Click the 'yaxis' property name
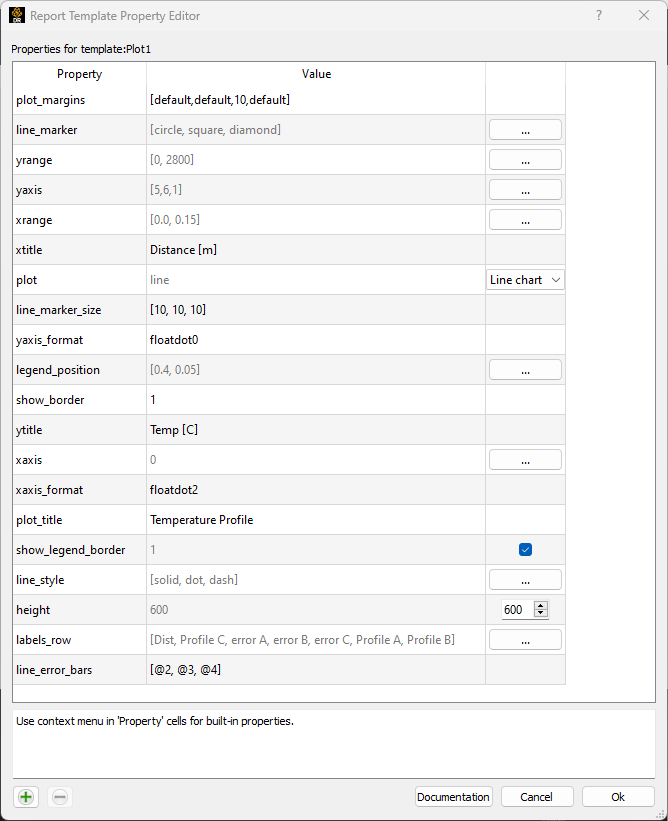The height and width of the screenshot is (821, 668). (x=29, y=190)
